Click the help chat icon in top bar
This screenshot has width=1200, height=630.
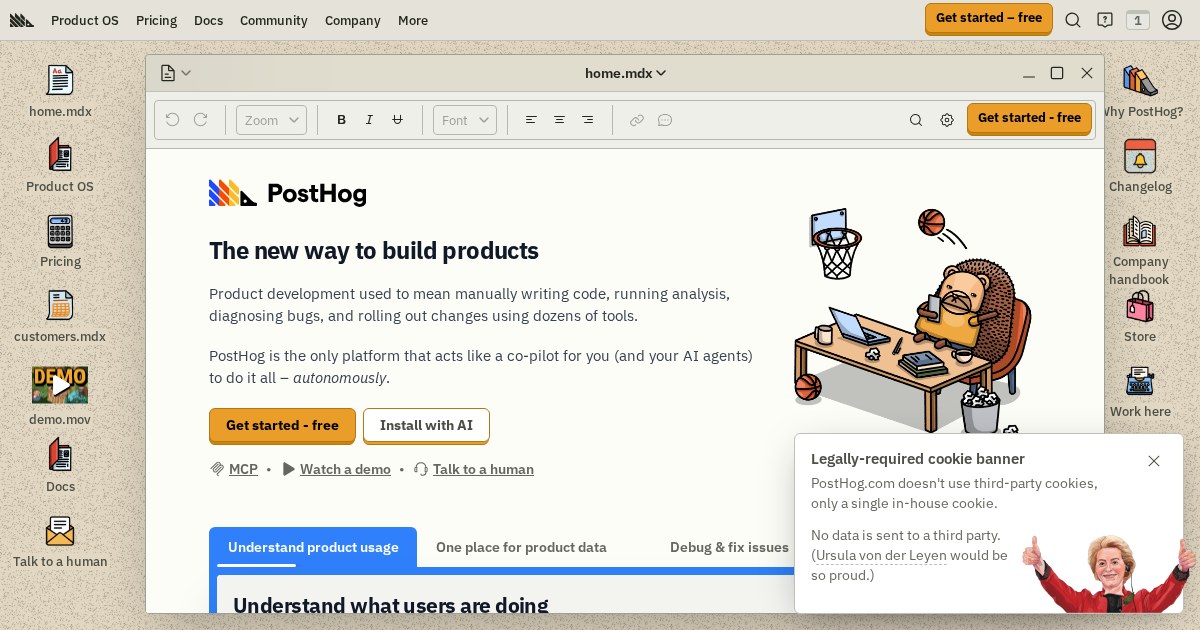tap(1105, 20)
